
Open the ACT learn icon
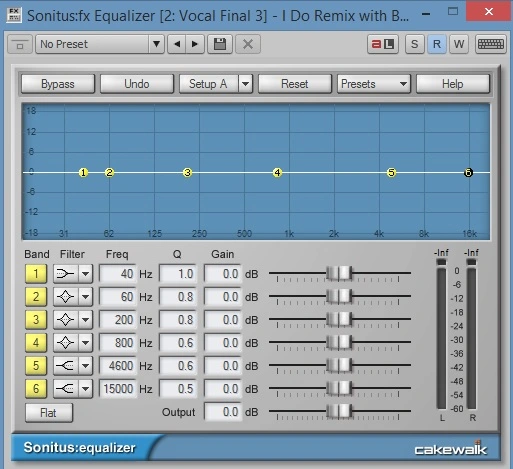click(x=383, y=44)
